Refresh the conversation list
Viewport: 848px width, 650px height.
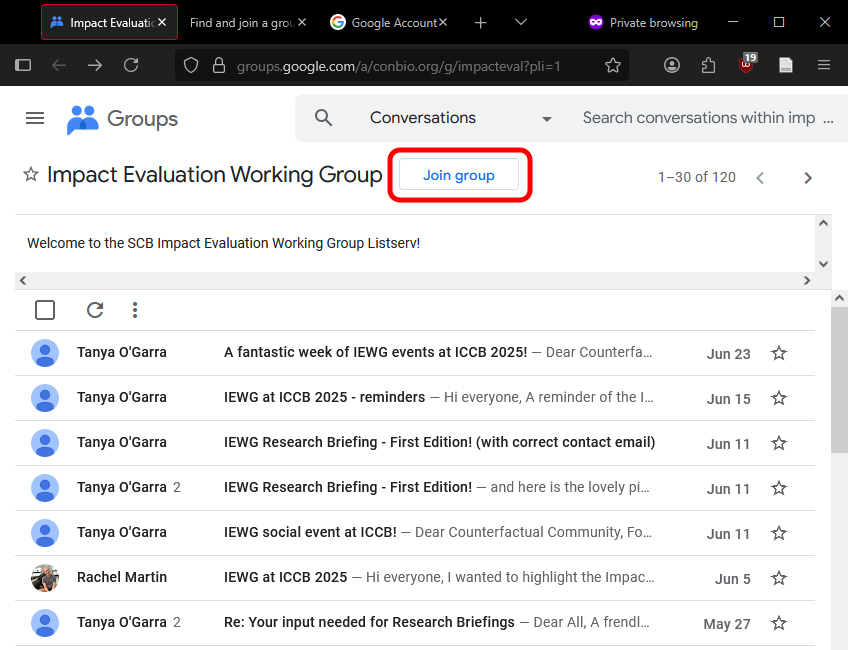pos(95,310)
